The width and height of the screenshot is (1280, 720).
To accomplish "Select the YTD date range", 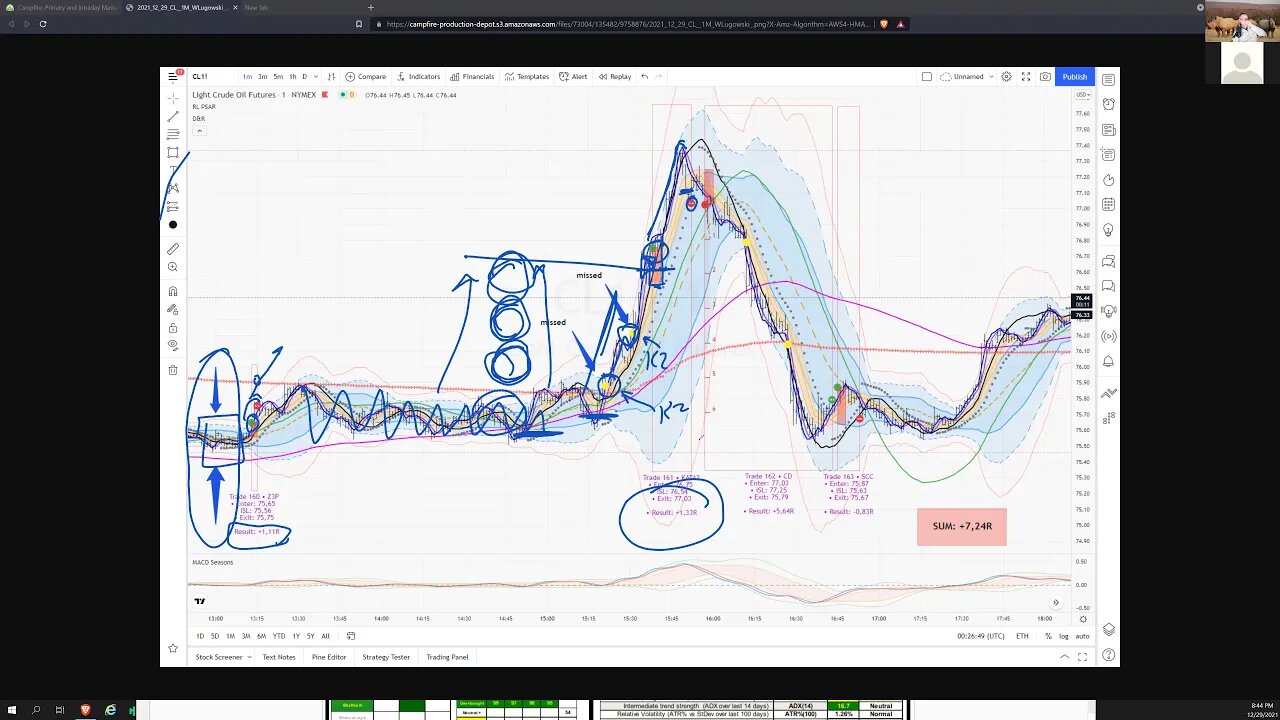I will pyautogui.click(x=278, y=636).
